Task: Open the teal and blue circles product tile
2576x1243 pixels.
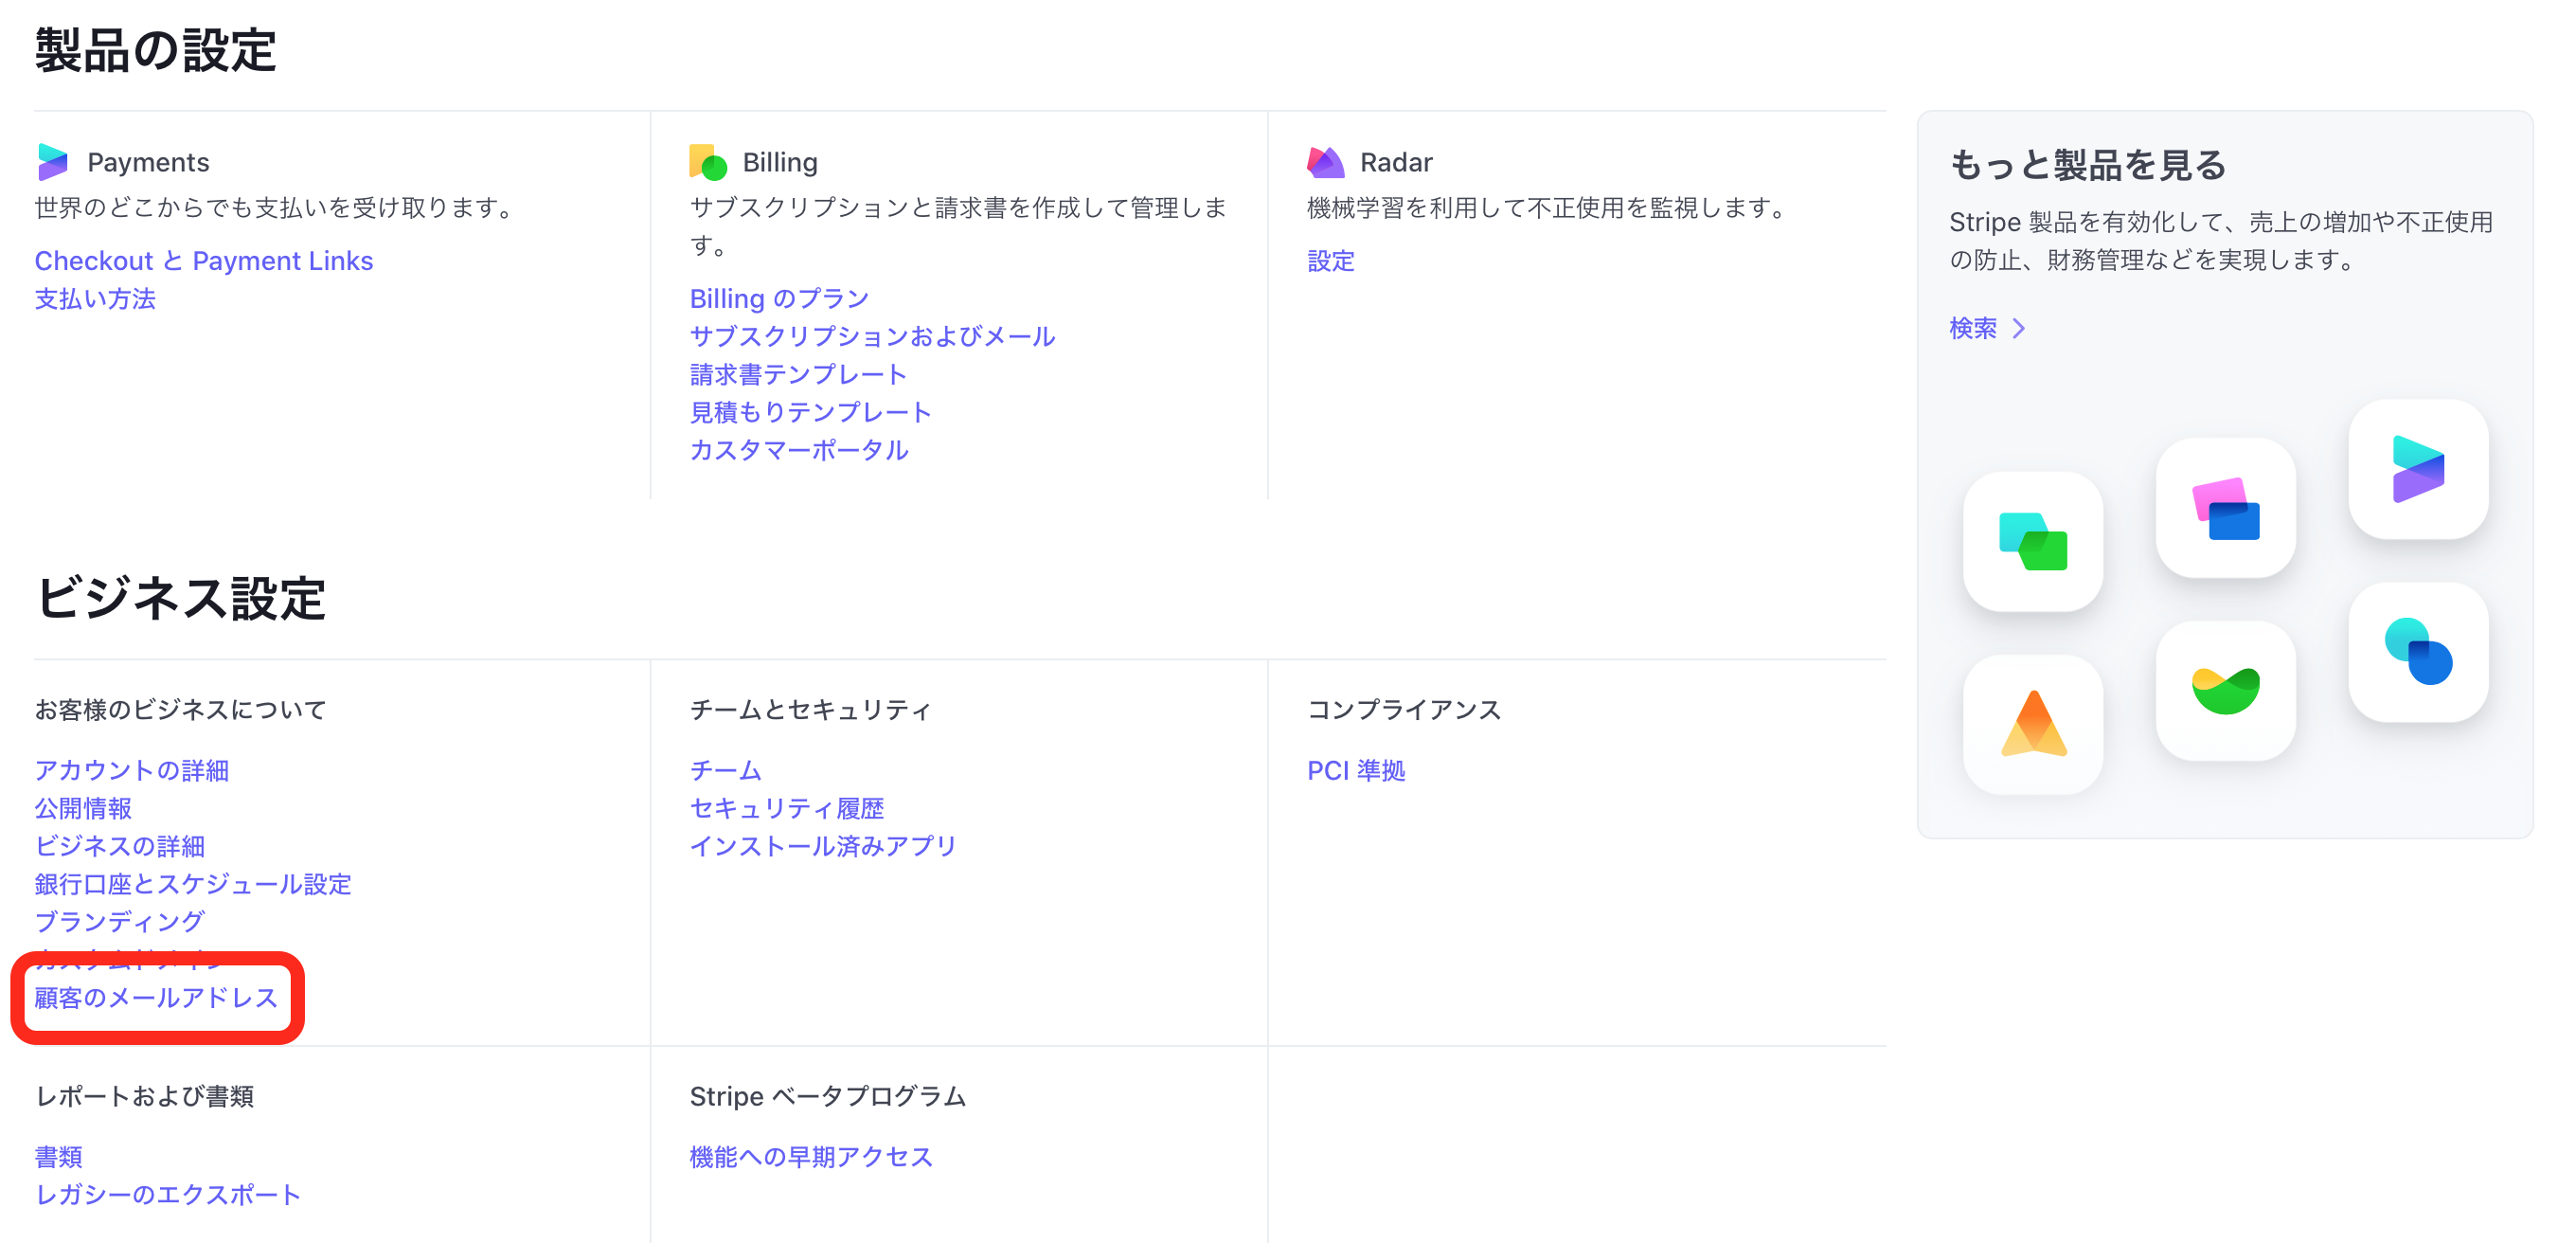Action: 2418,652
